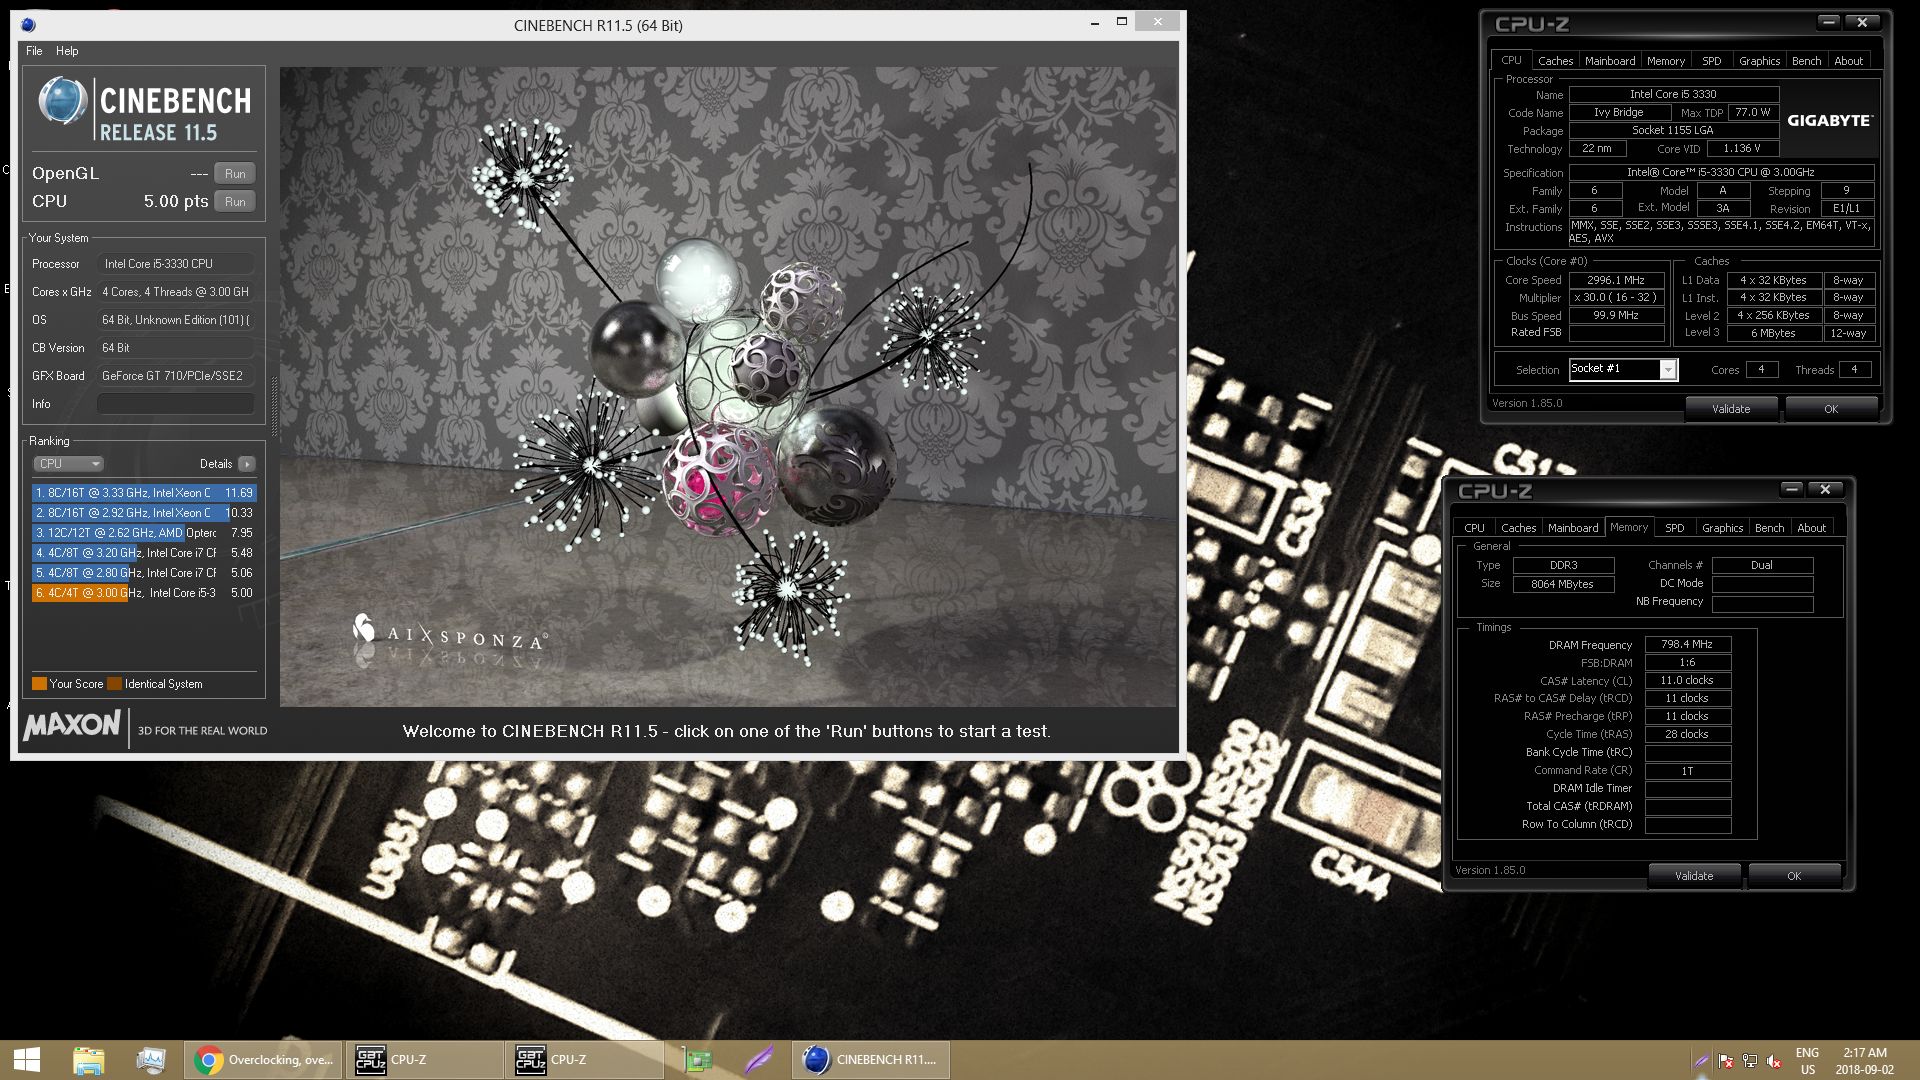Select ranking row 4C/8T @ 3.20 GHz
Image resolution: width=1920 pixels, height=1080 pixels.
[144, 553]
